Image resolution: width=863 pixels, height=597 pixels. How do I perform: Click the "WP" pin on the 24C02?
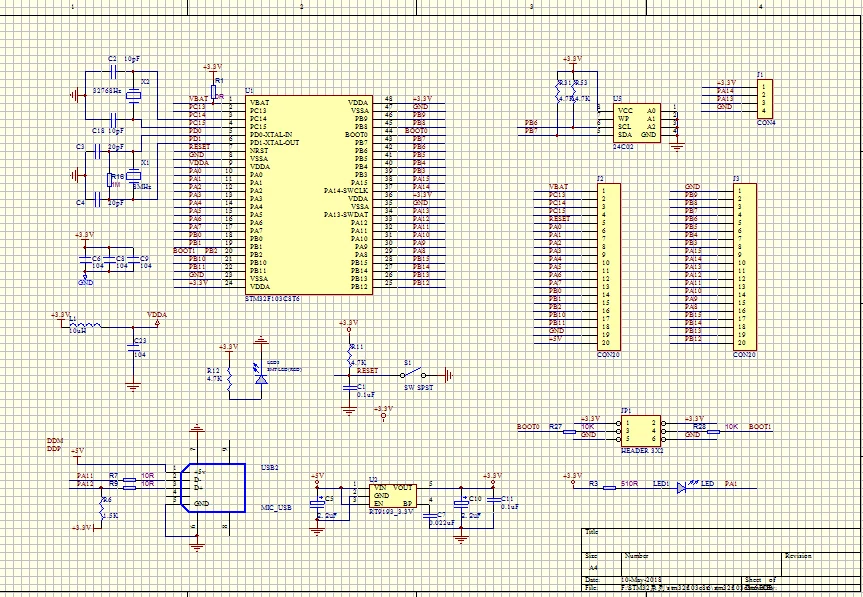(624, 118)
